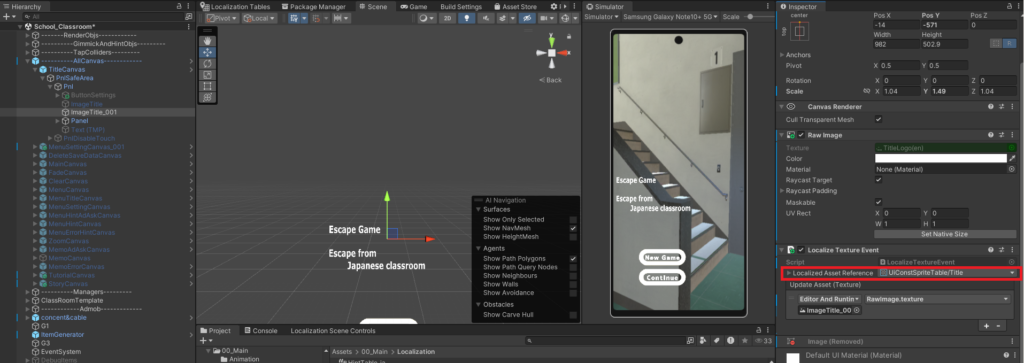Select the Scale tool in Scene toolbar

(207, 74)
